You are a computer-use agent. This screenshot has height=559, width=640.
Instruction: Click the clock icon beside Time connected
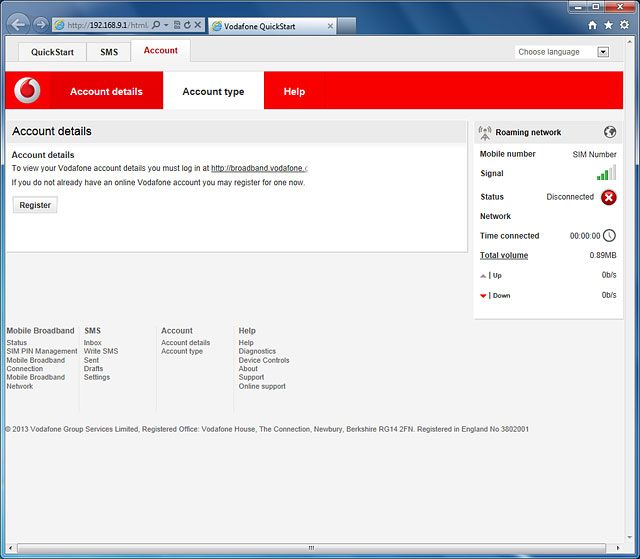coord(609,235)
